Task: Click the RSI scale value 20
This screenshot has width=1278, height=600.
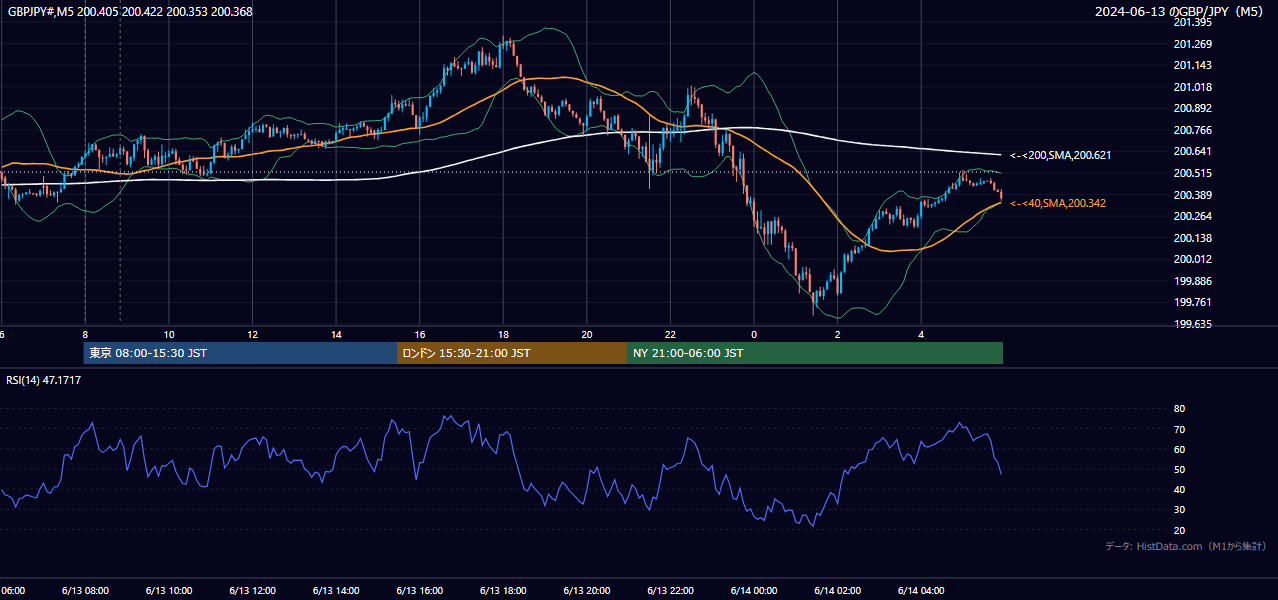Action: click(x=1179, y=530)
